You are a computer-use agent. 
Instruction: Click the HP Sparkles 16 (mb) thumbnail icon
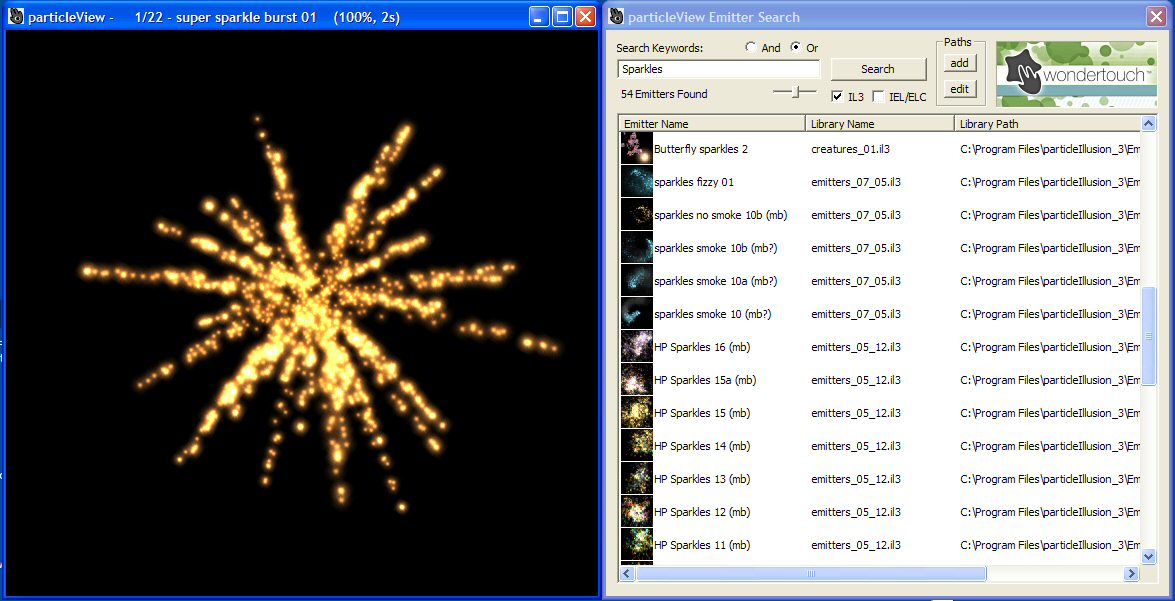(636, 347)
